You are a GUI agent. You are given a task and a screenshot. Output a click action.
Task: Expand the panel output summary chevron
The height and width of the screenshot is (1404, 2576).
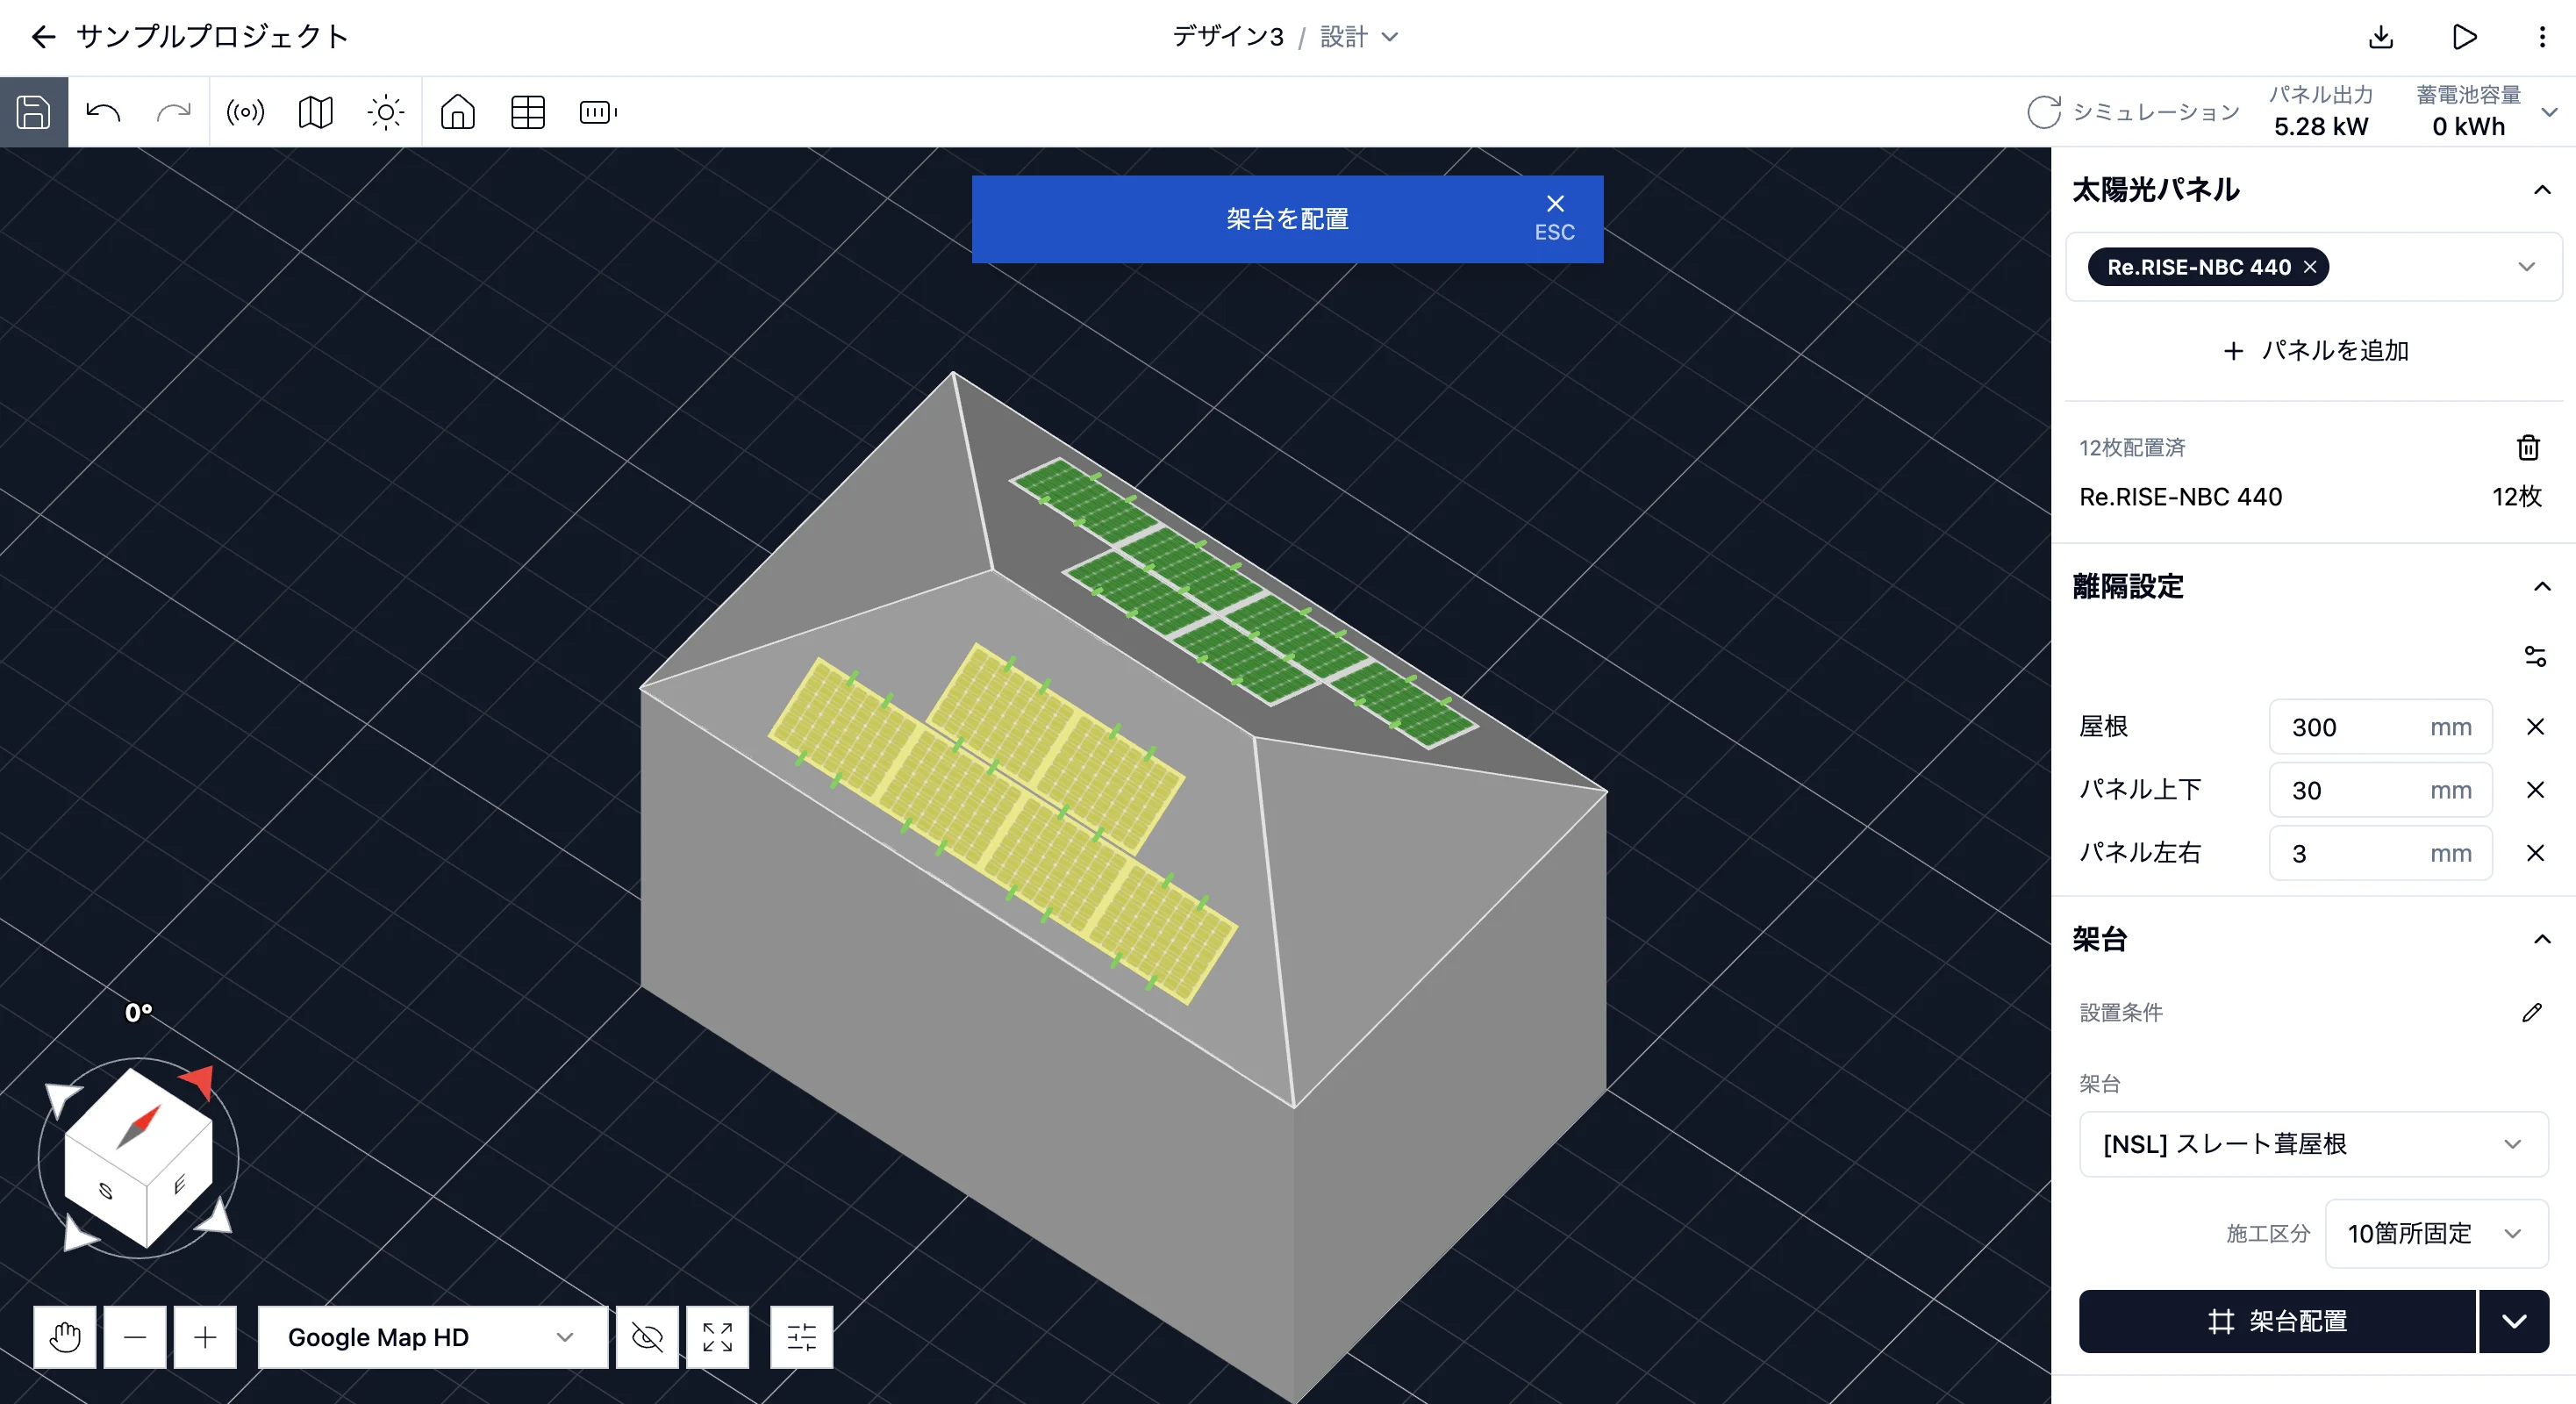2549,112
